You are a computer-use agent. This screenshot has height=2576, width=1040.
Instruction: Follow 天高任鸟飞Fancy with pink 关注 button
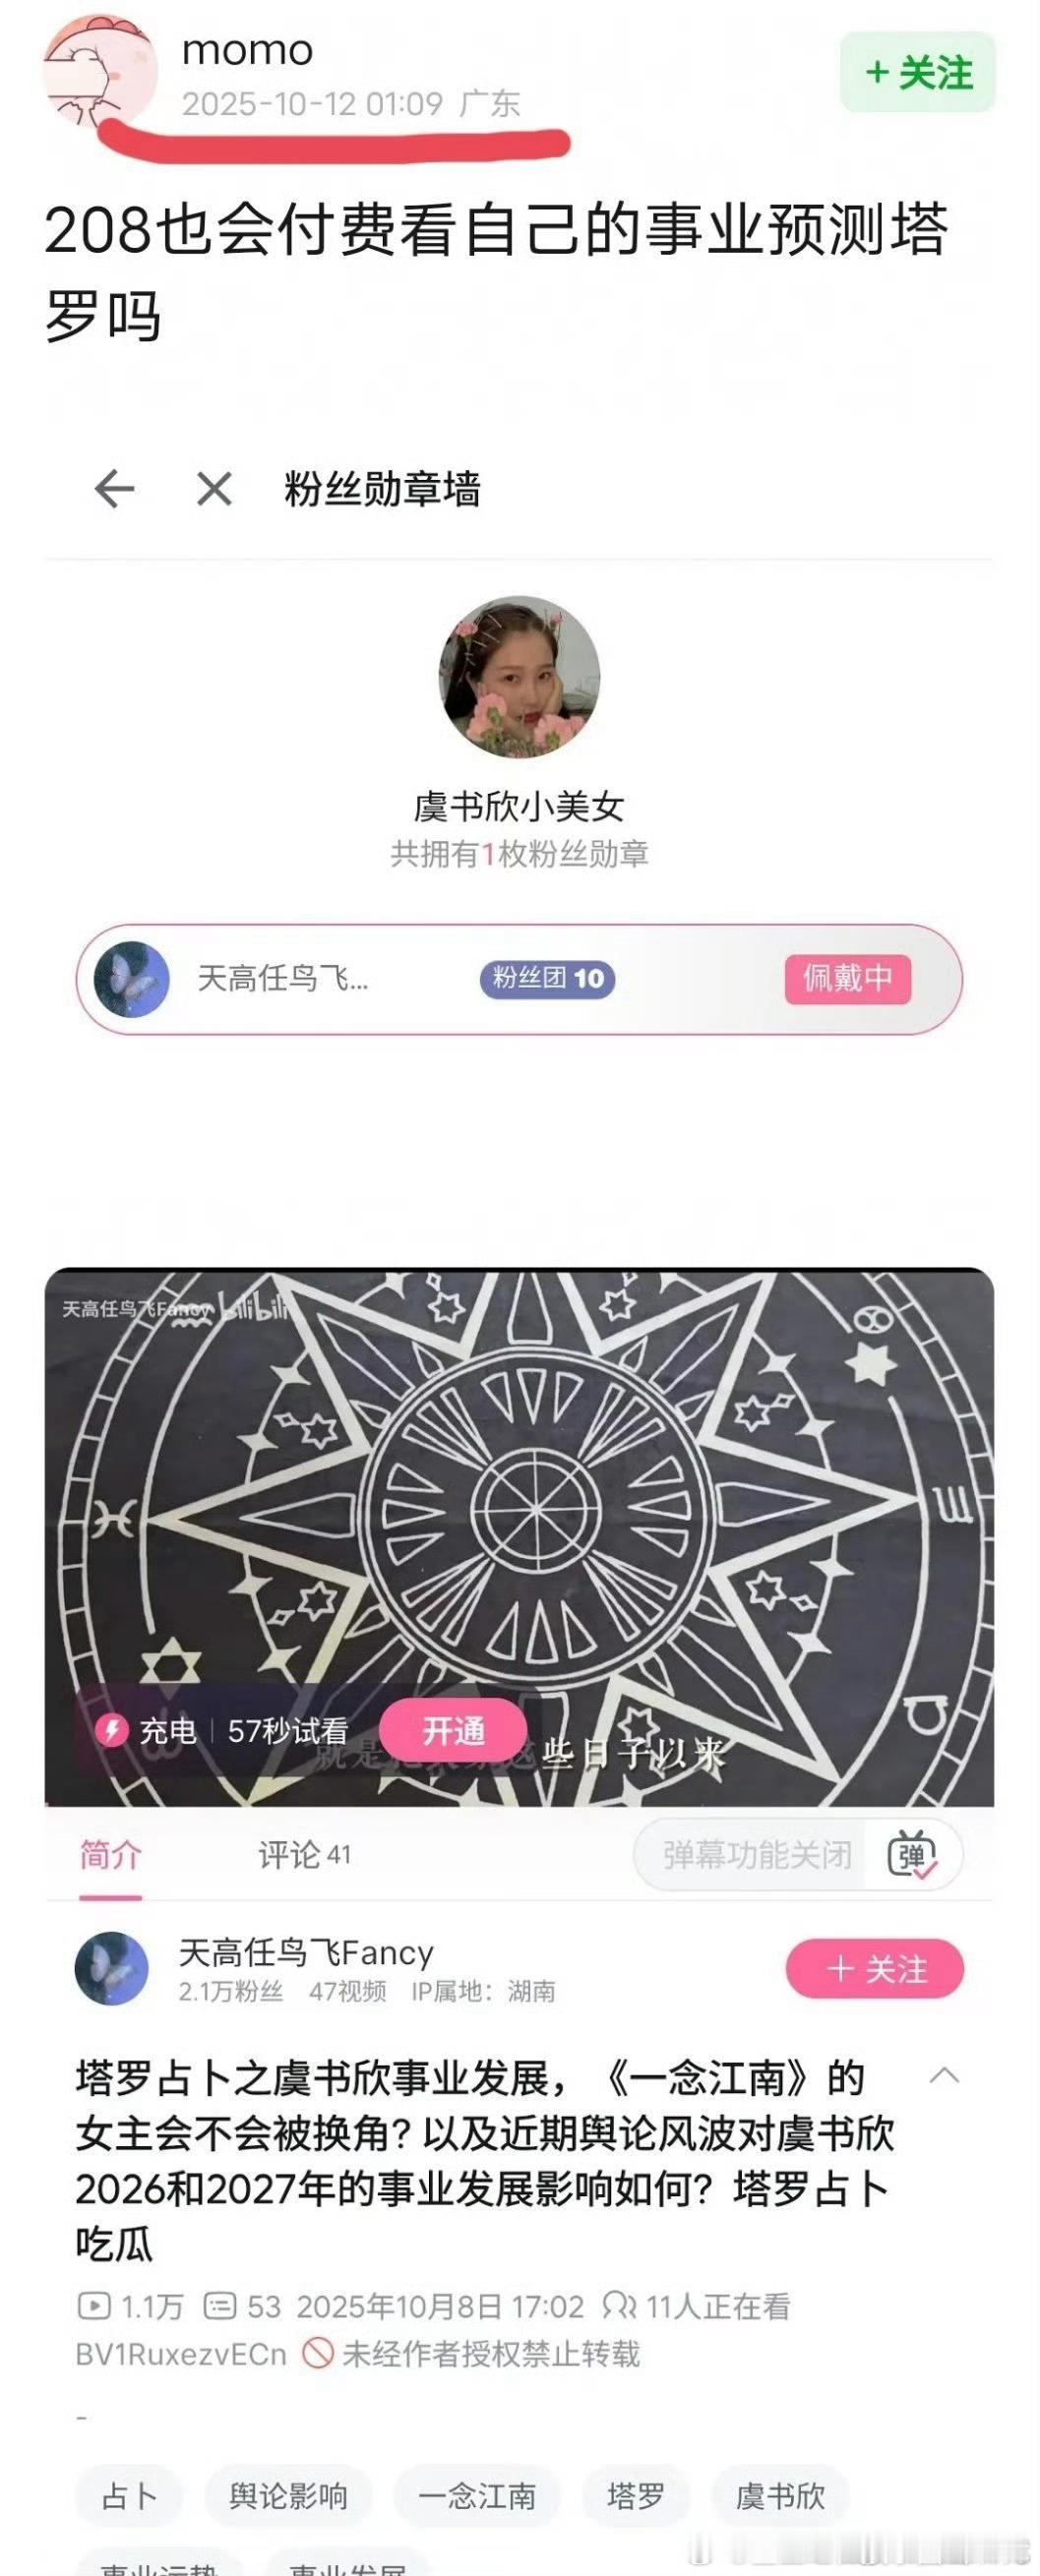tap(875, 1969)
